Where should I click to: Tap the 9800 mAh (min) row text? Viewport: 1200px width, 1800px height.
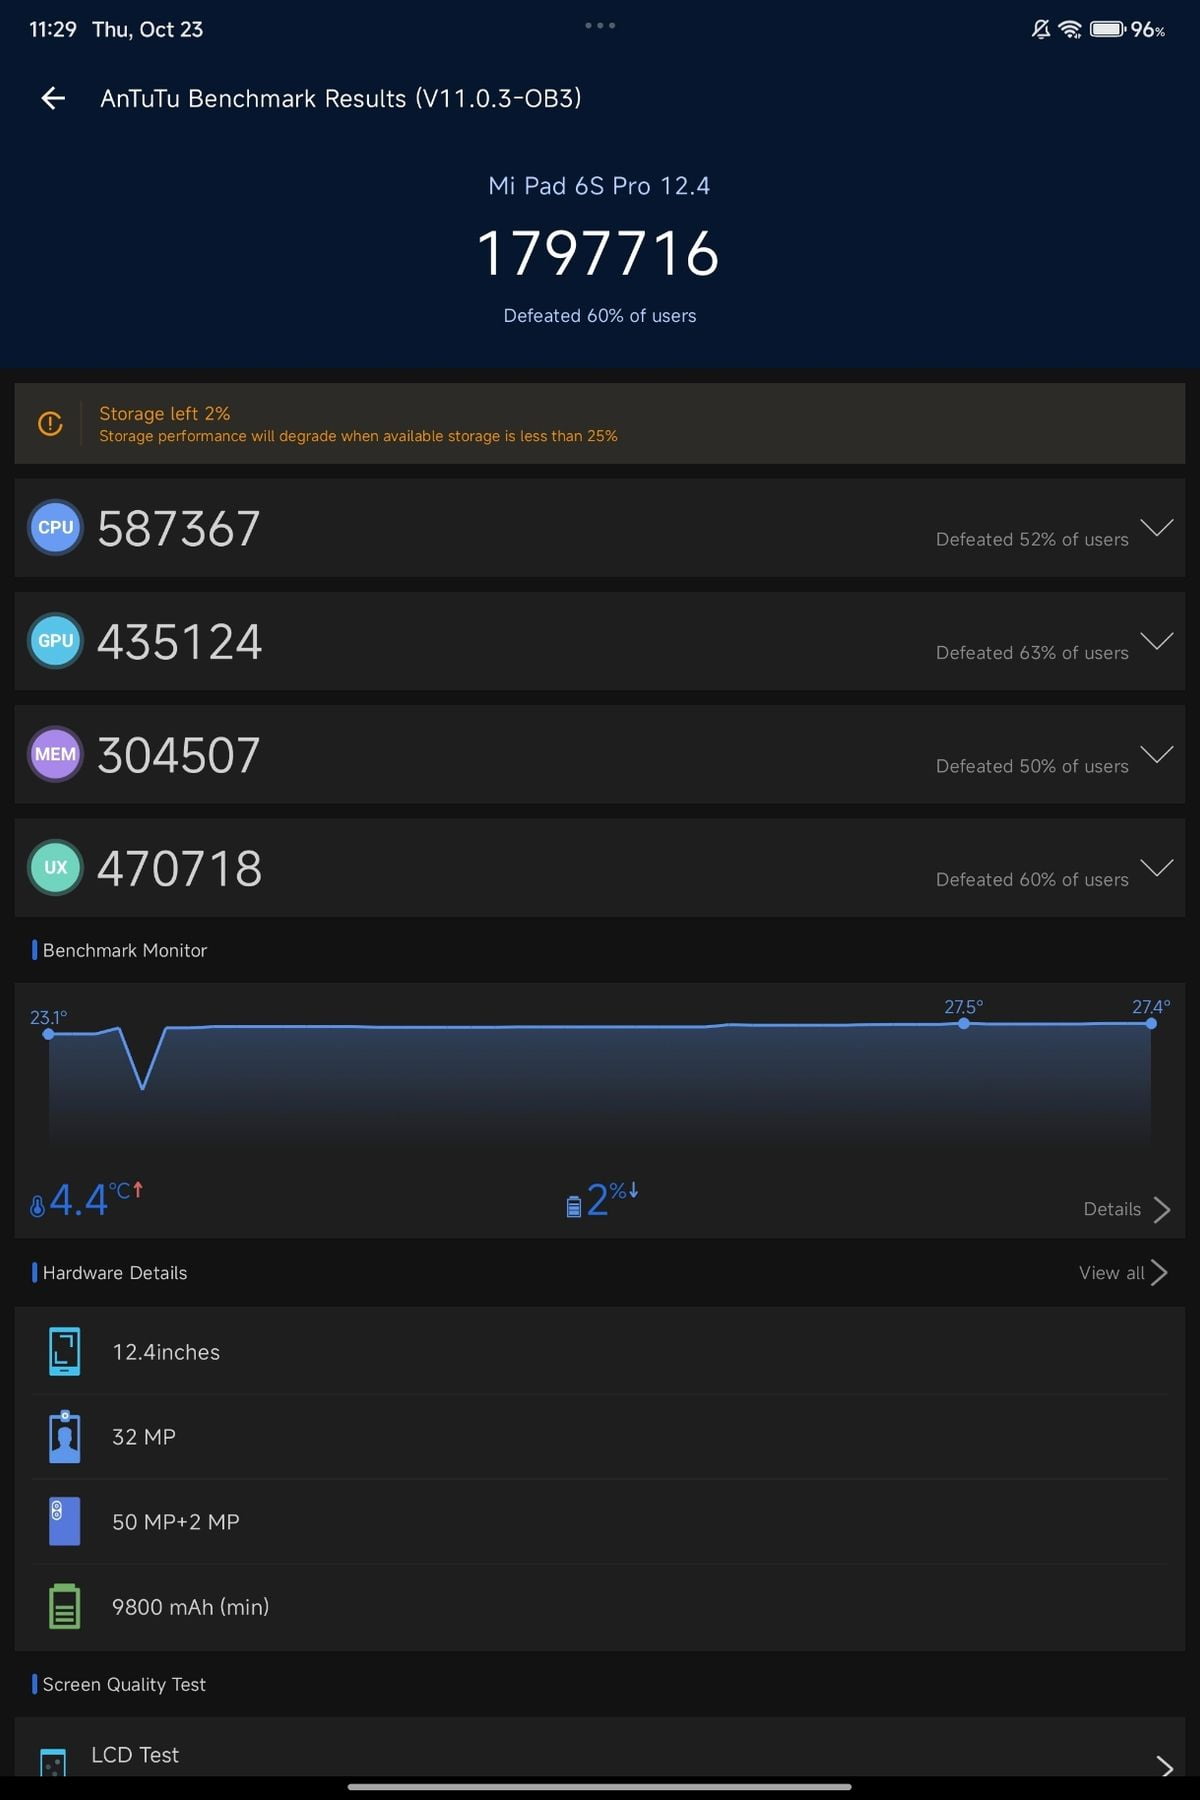pyautogui.click(x=191, y=1607)
